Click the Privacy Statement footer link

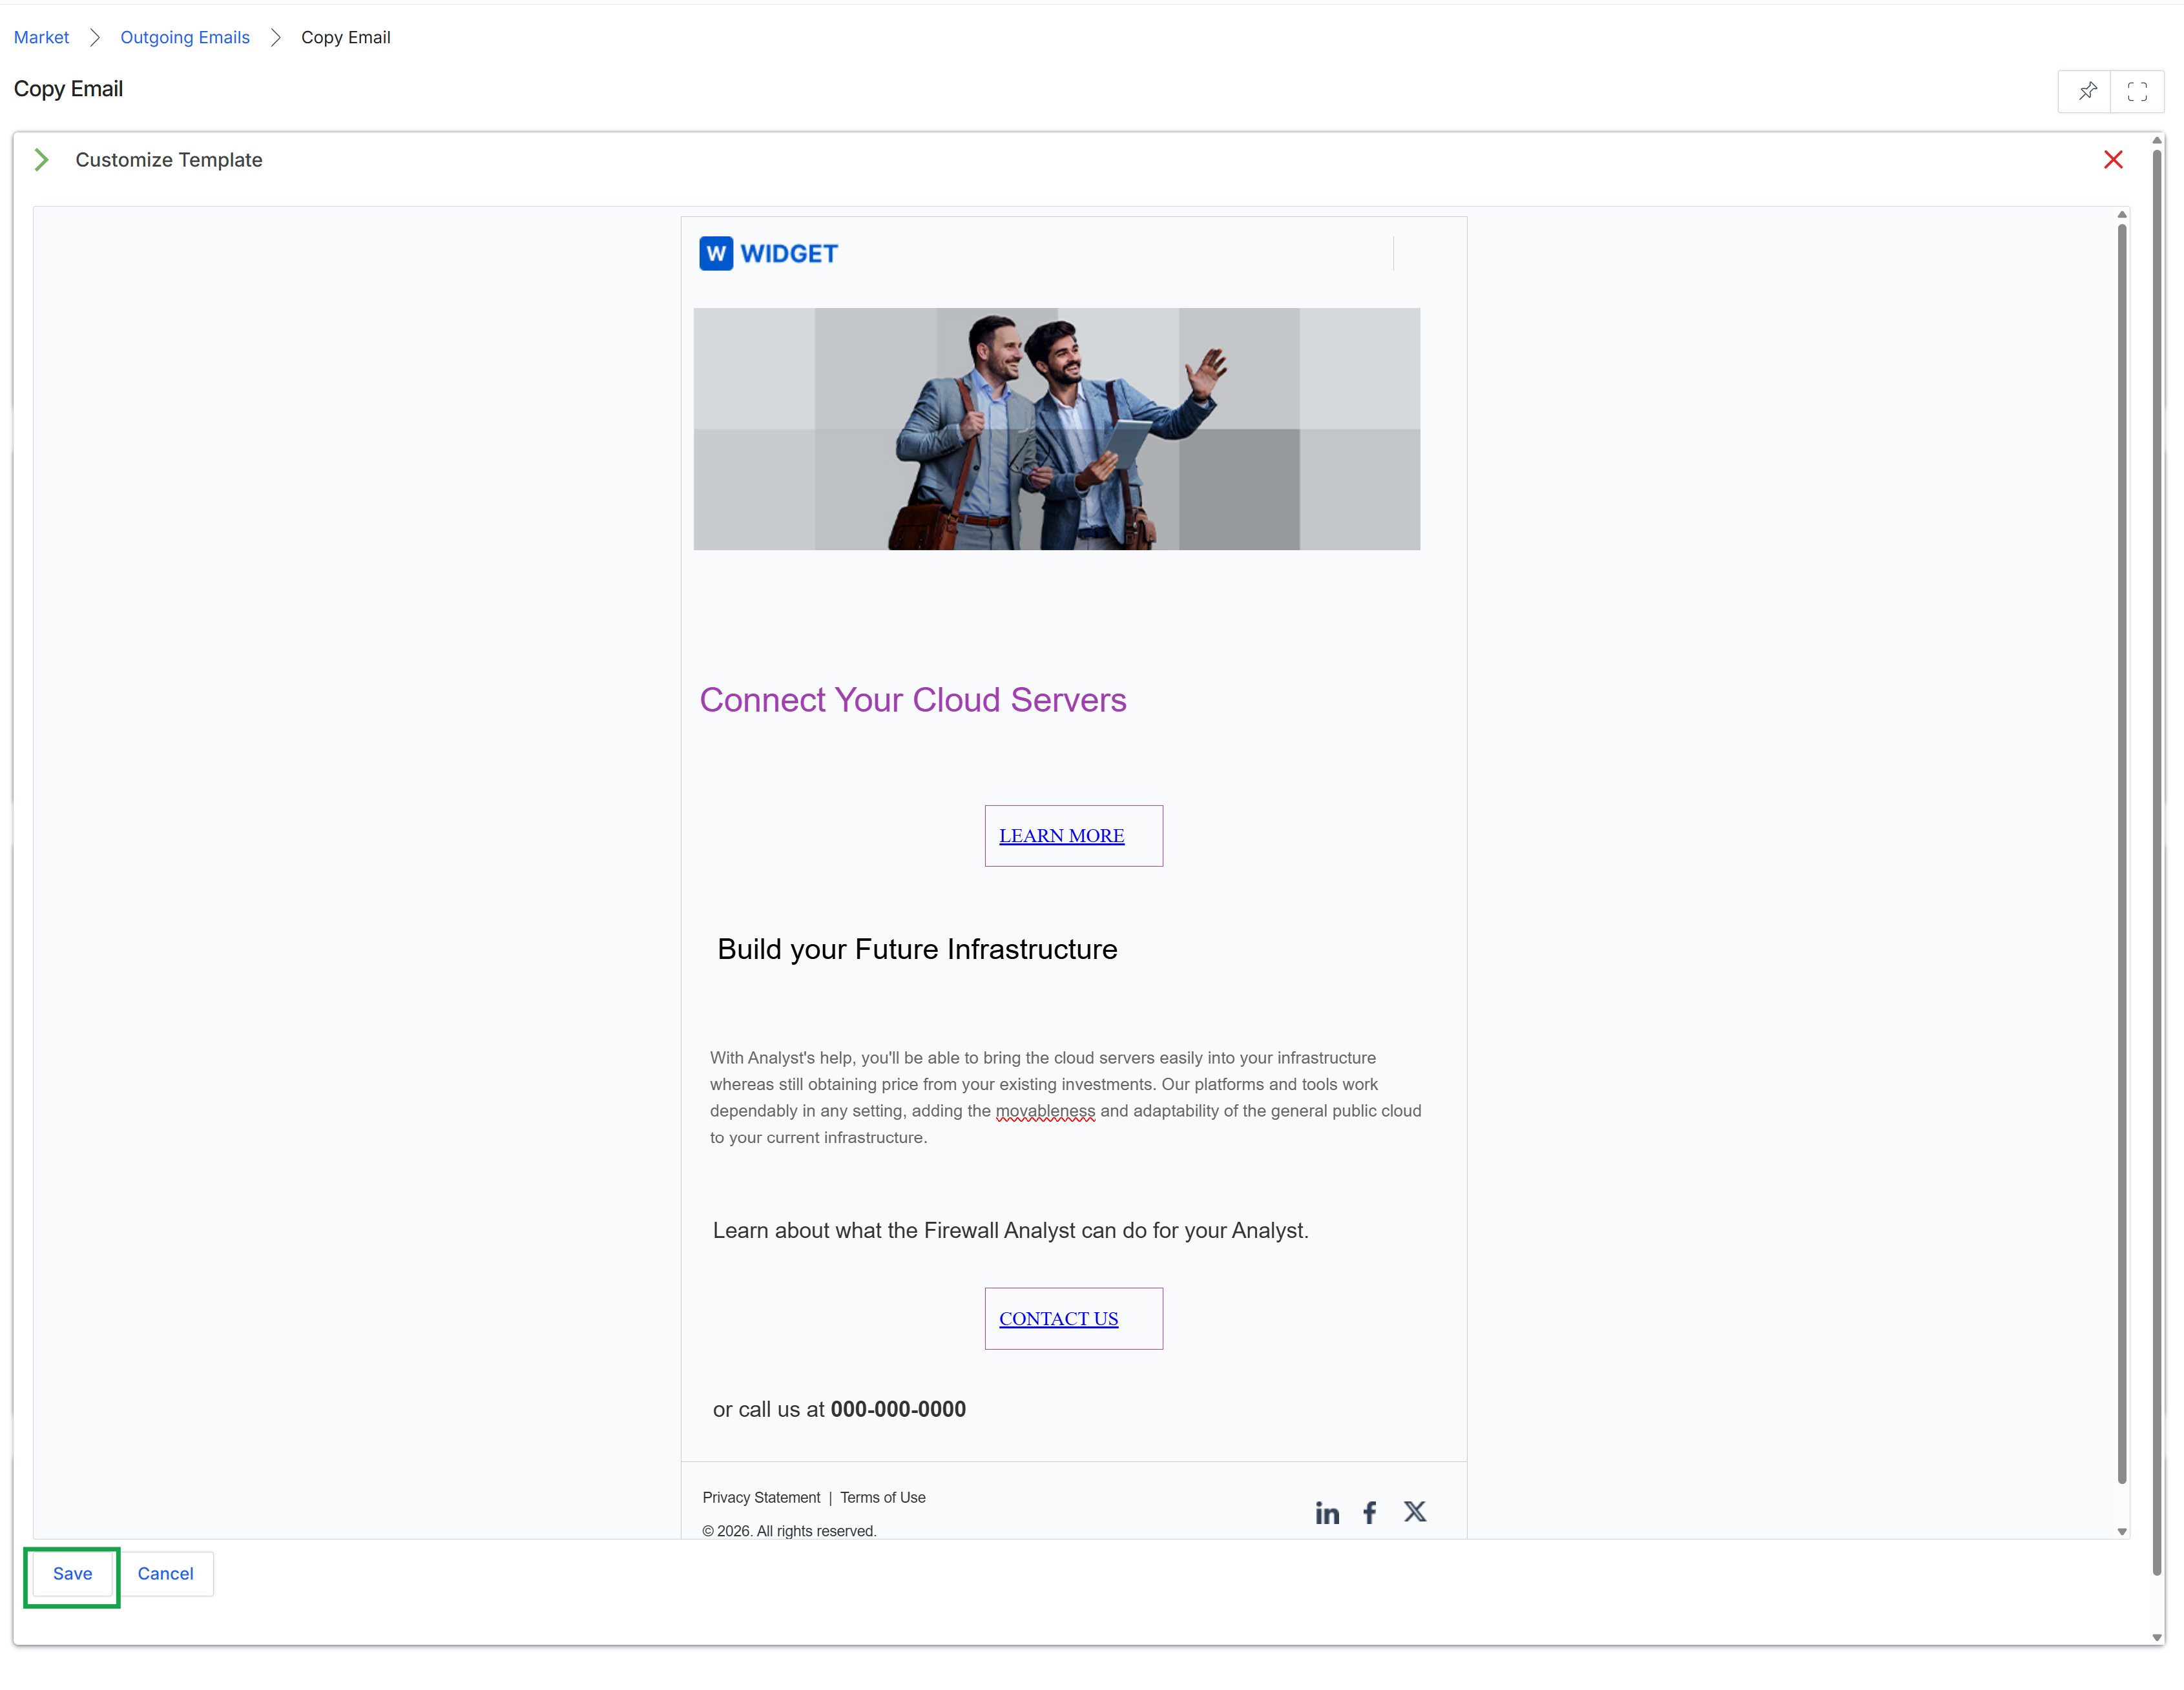tap(761, 1497)
